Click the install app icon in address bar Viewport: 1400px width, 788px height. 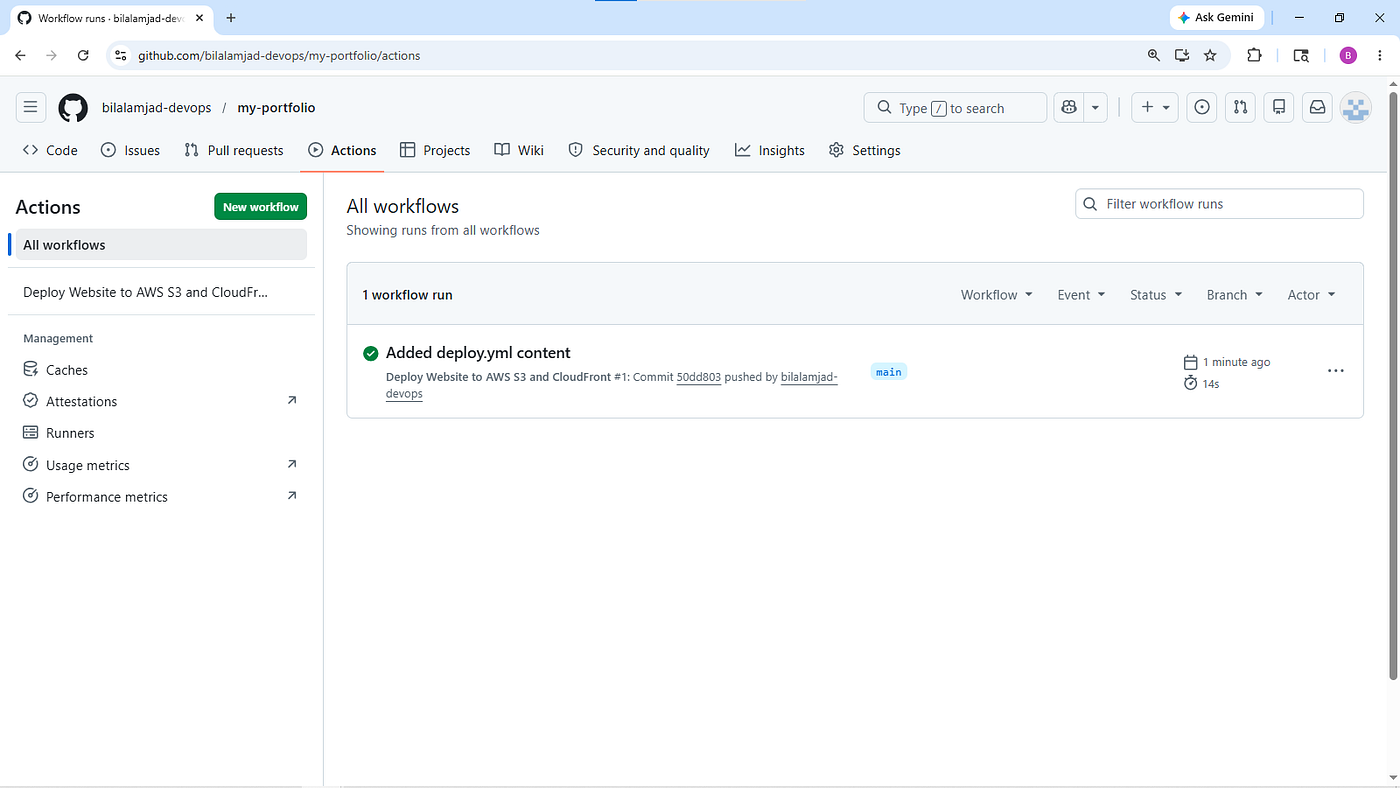click(x=1182, y=56)
